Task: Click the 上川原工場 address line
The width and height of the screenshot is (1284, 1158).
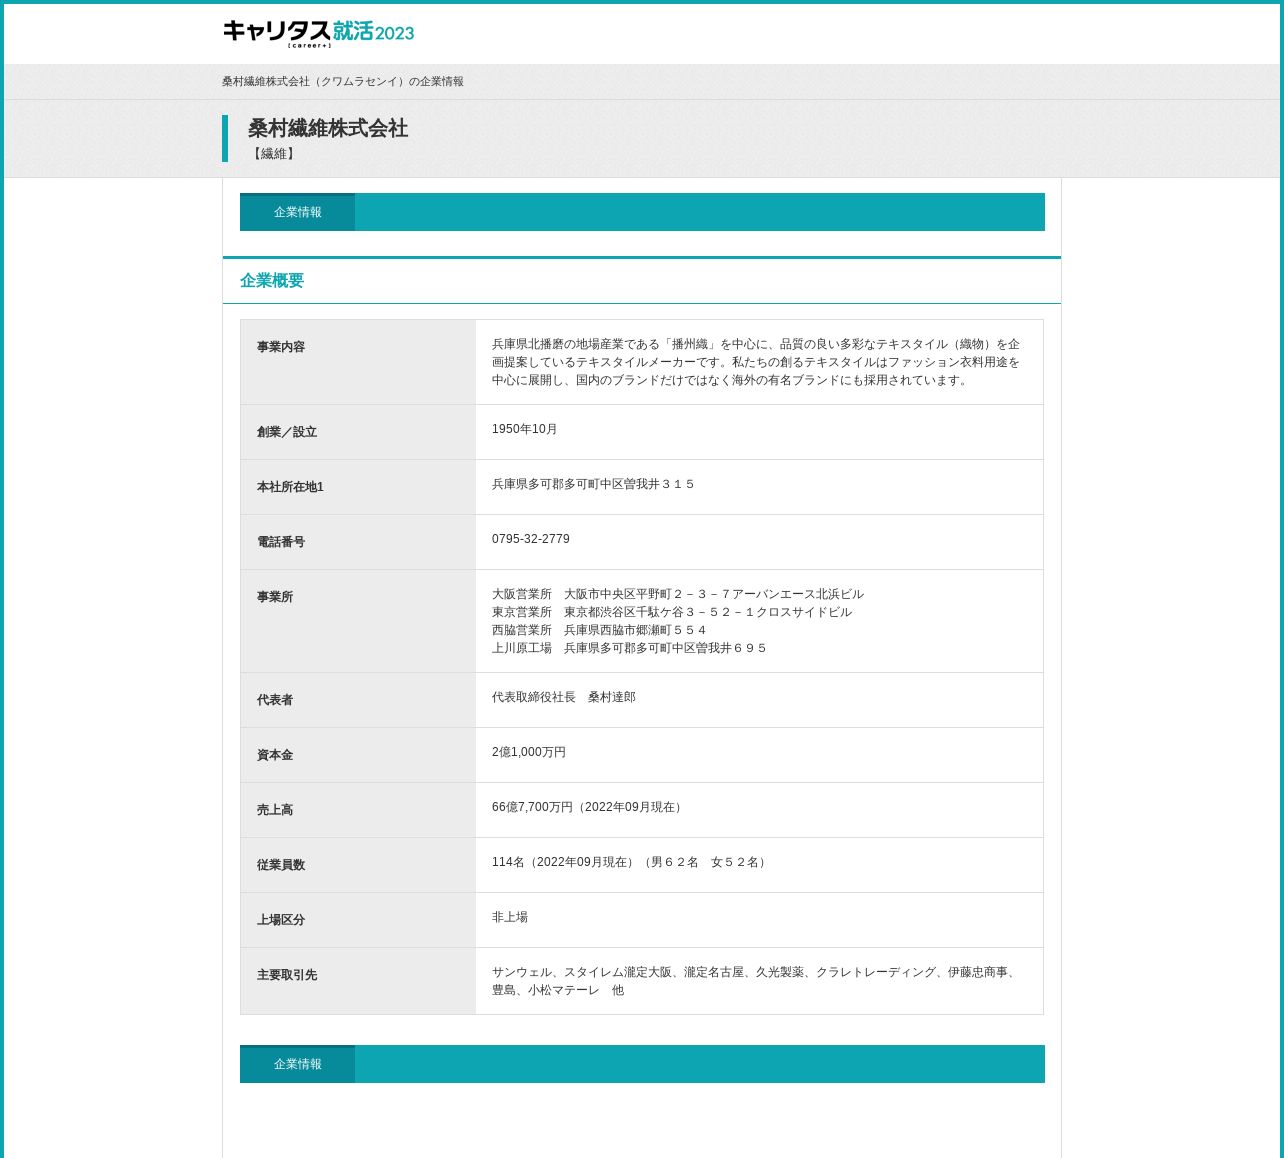Action: click(x=630, y=648)
